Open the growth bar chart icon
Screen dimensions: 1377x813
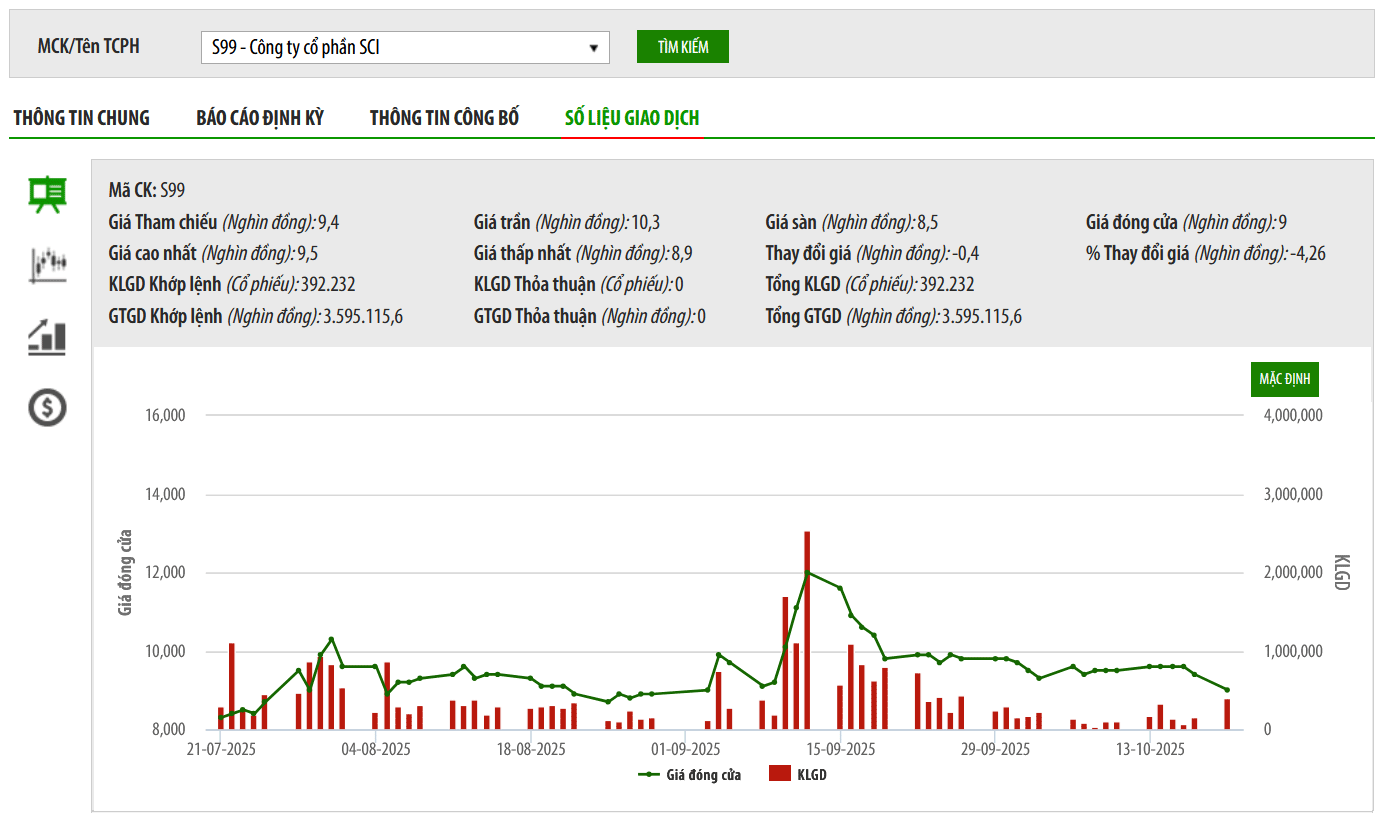tap(47, 337)
